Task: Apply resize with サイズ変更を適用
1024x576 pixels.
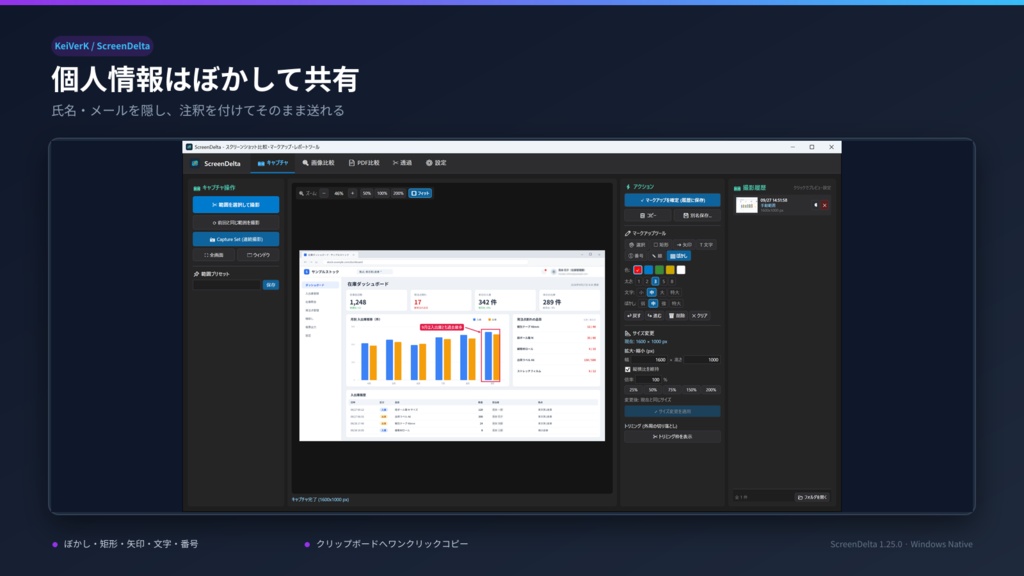Action: pos(672,411)
